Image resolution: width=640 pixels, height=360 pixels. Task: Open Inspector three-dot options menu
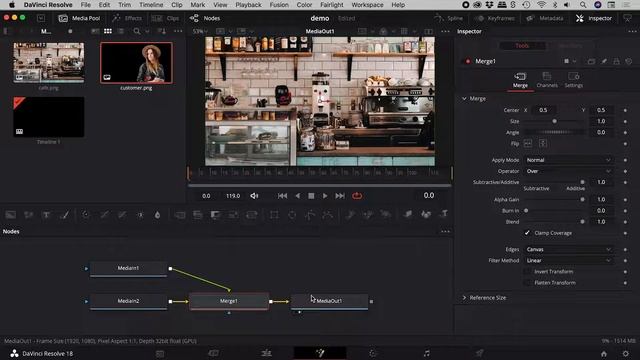[632, 31]
